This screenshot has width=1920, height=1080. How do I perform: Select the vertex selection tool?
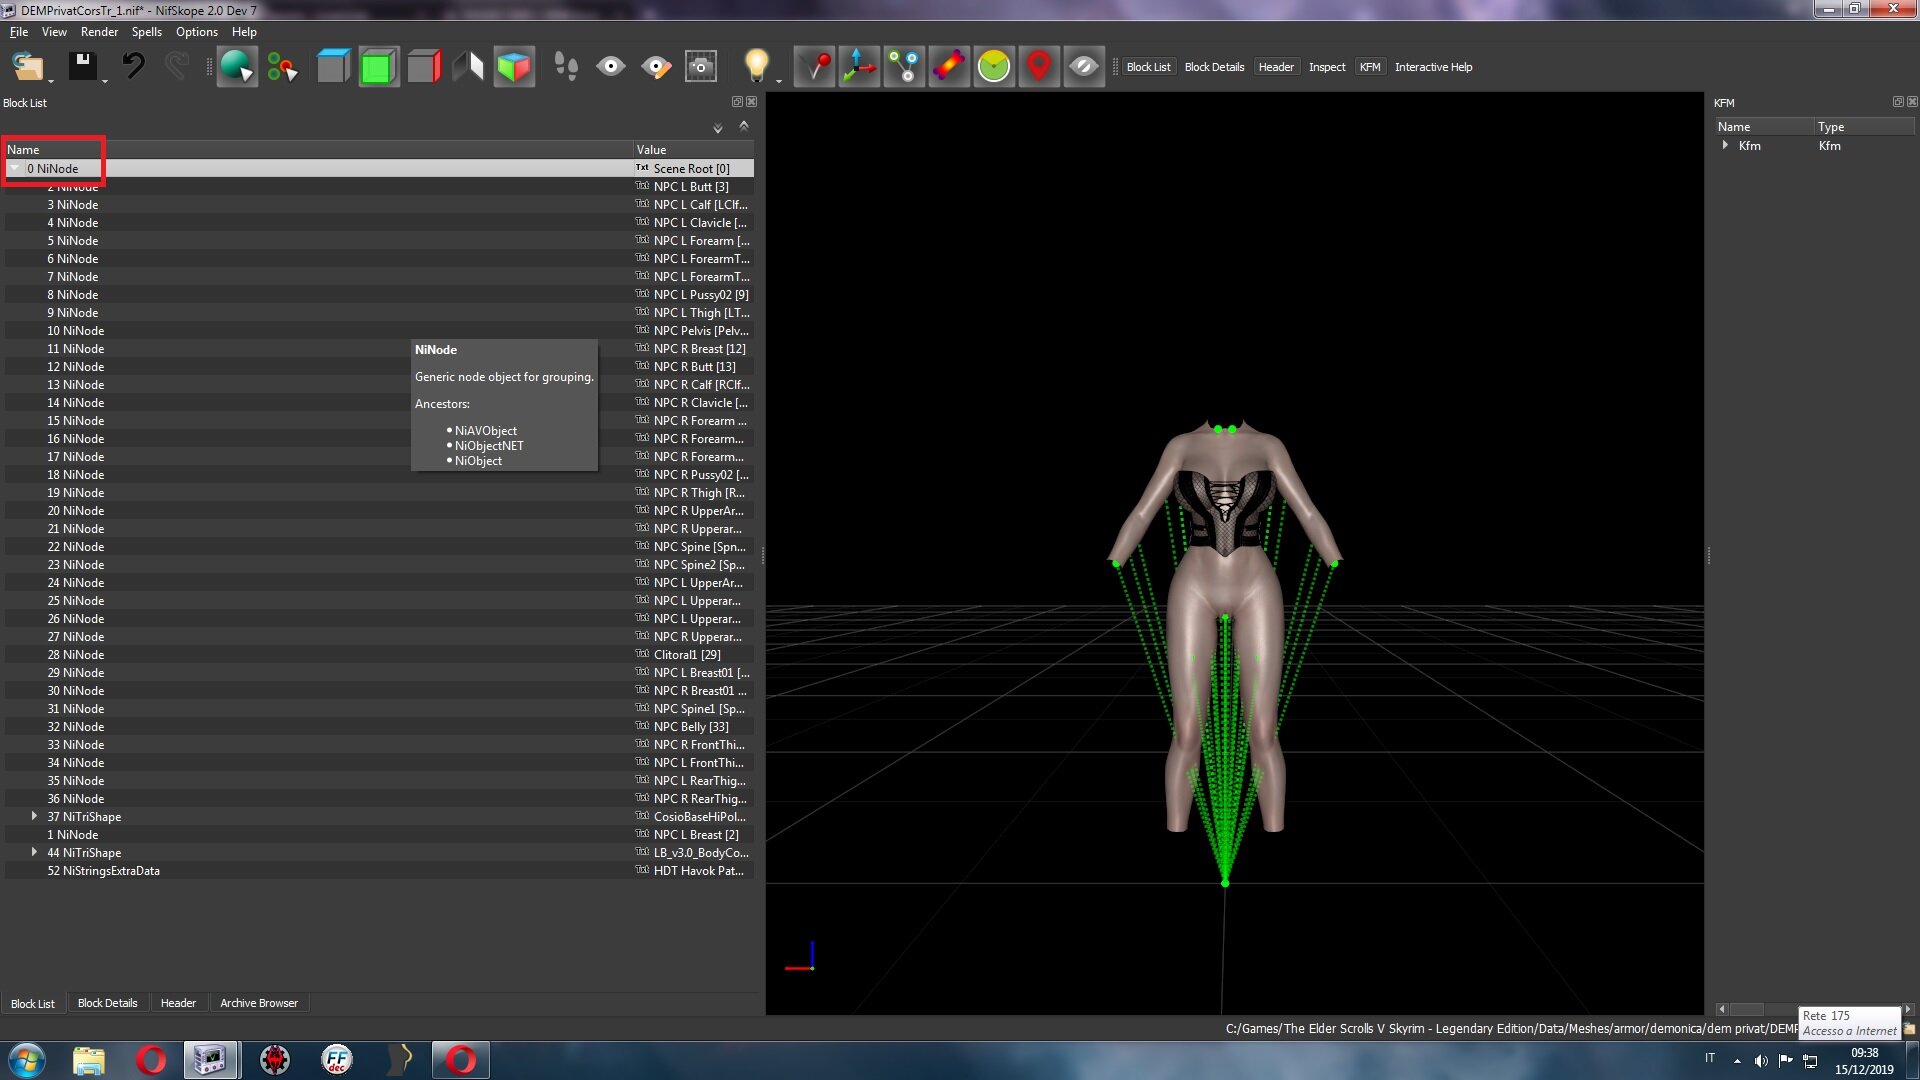coord(283,67)
